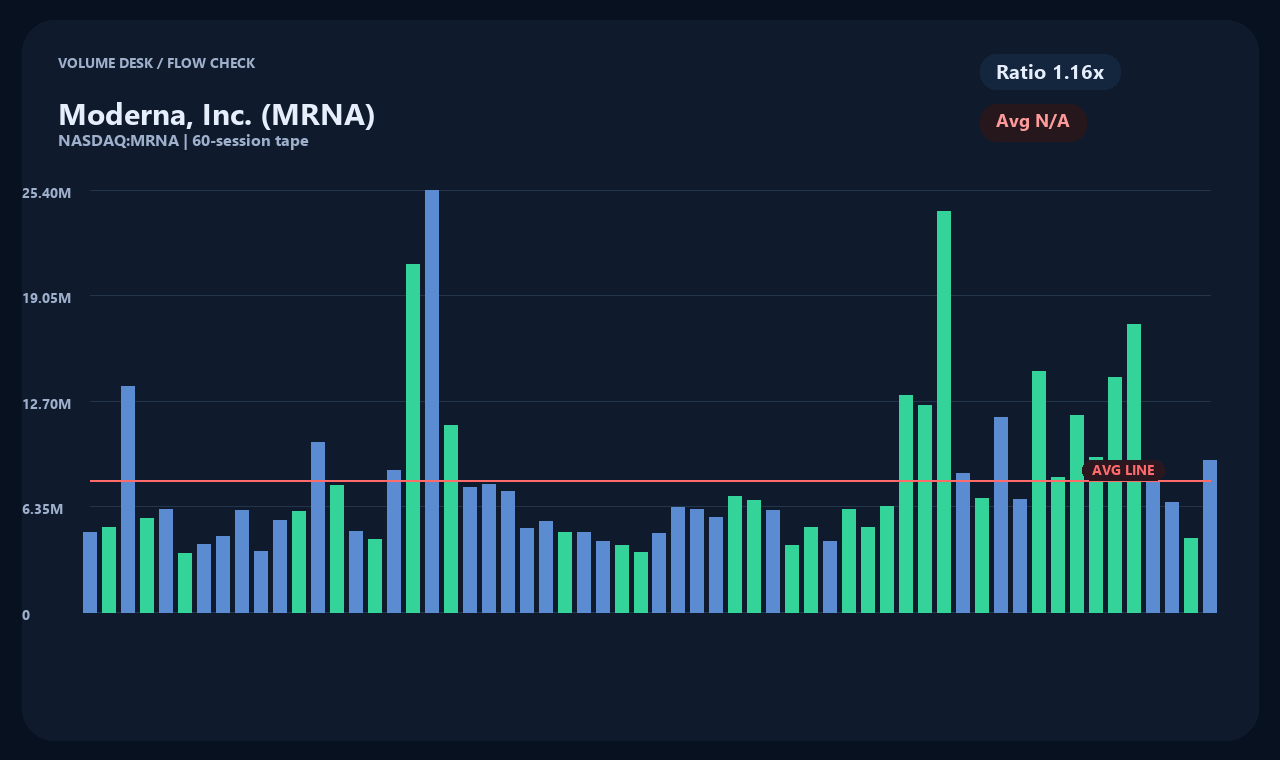The image size is (1280, 760).
Task: Select the very first leftmost session bar
Action: 90,572
